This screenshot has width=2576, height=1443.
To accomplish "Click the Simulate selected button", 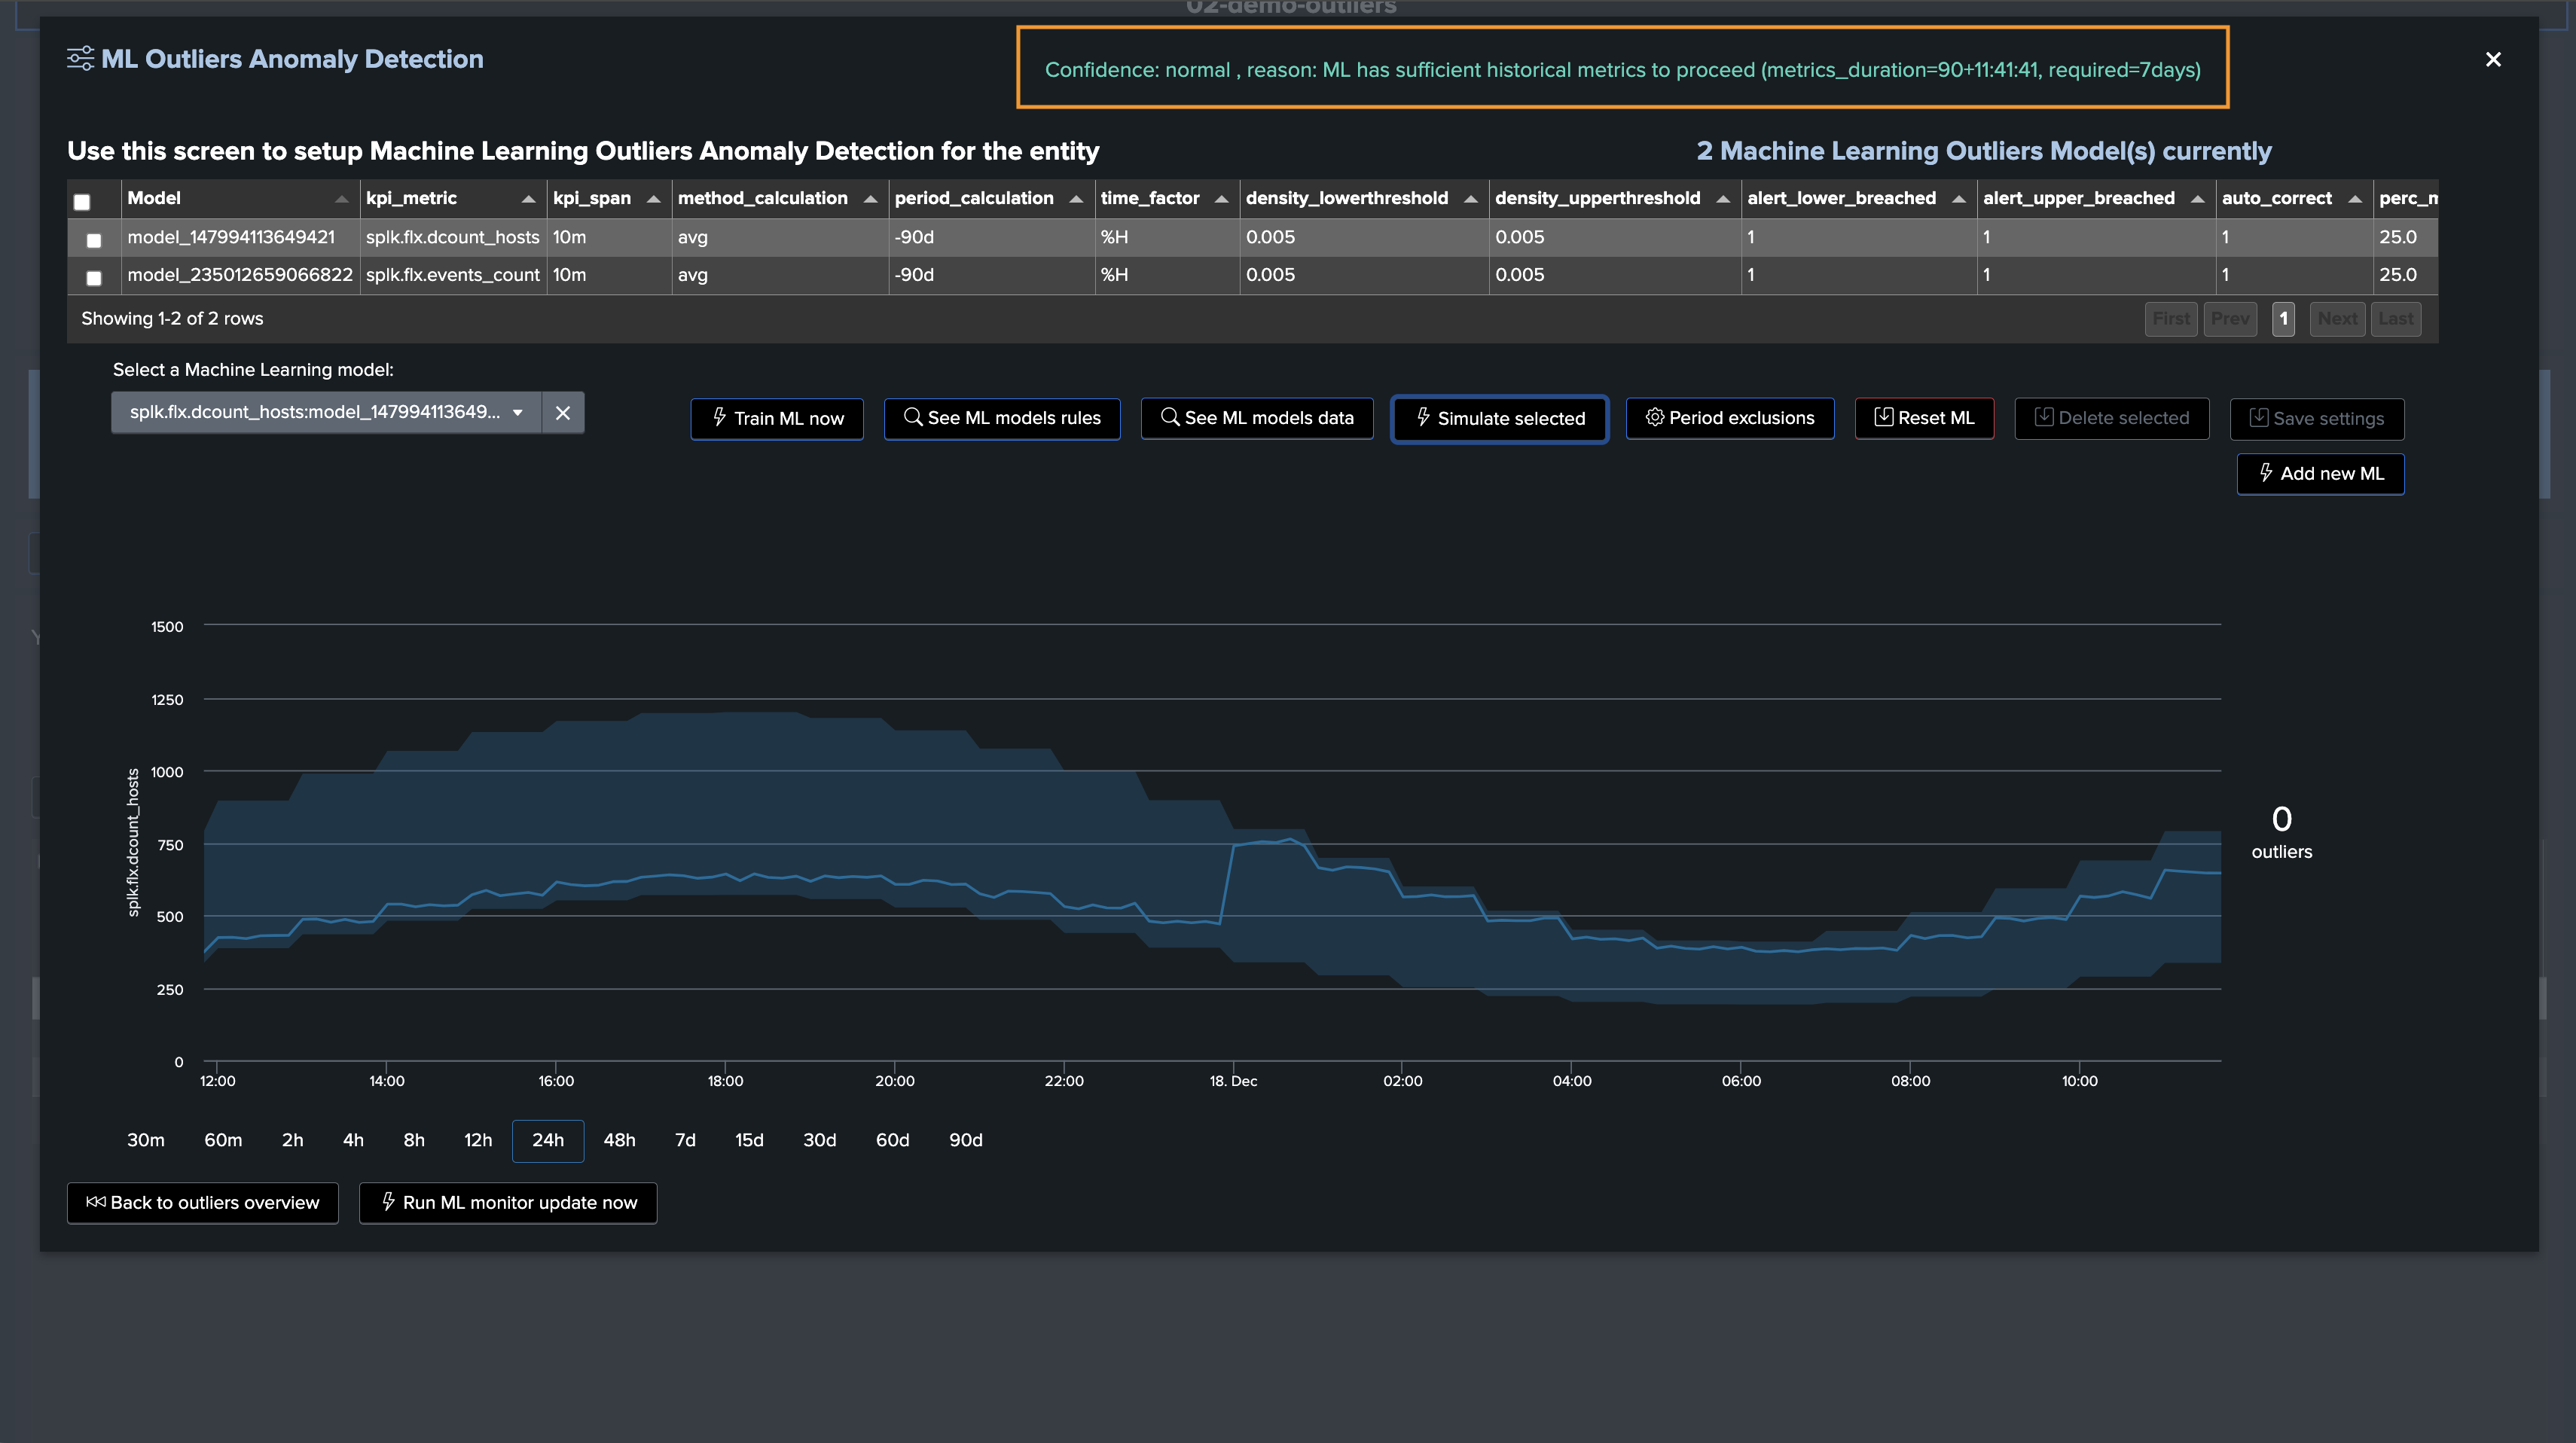I will click(x=1500, y=419).
